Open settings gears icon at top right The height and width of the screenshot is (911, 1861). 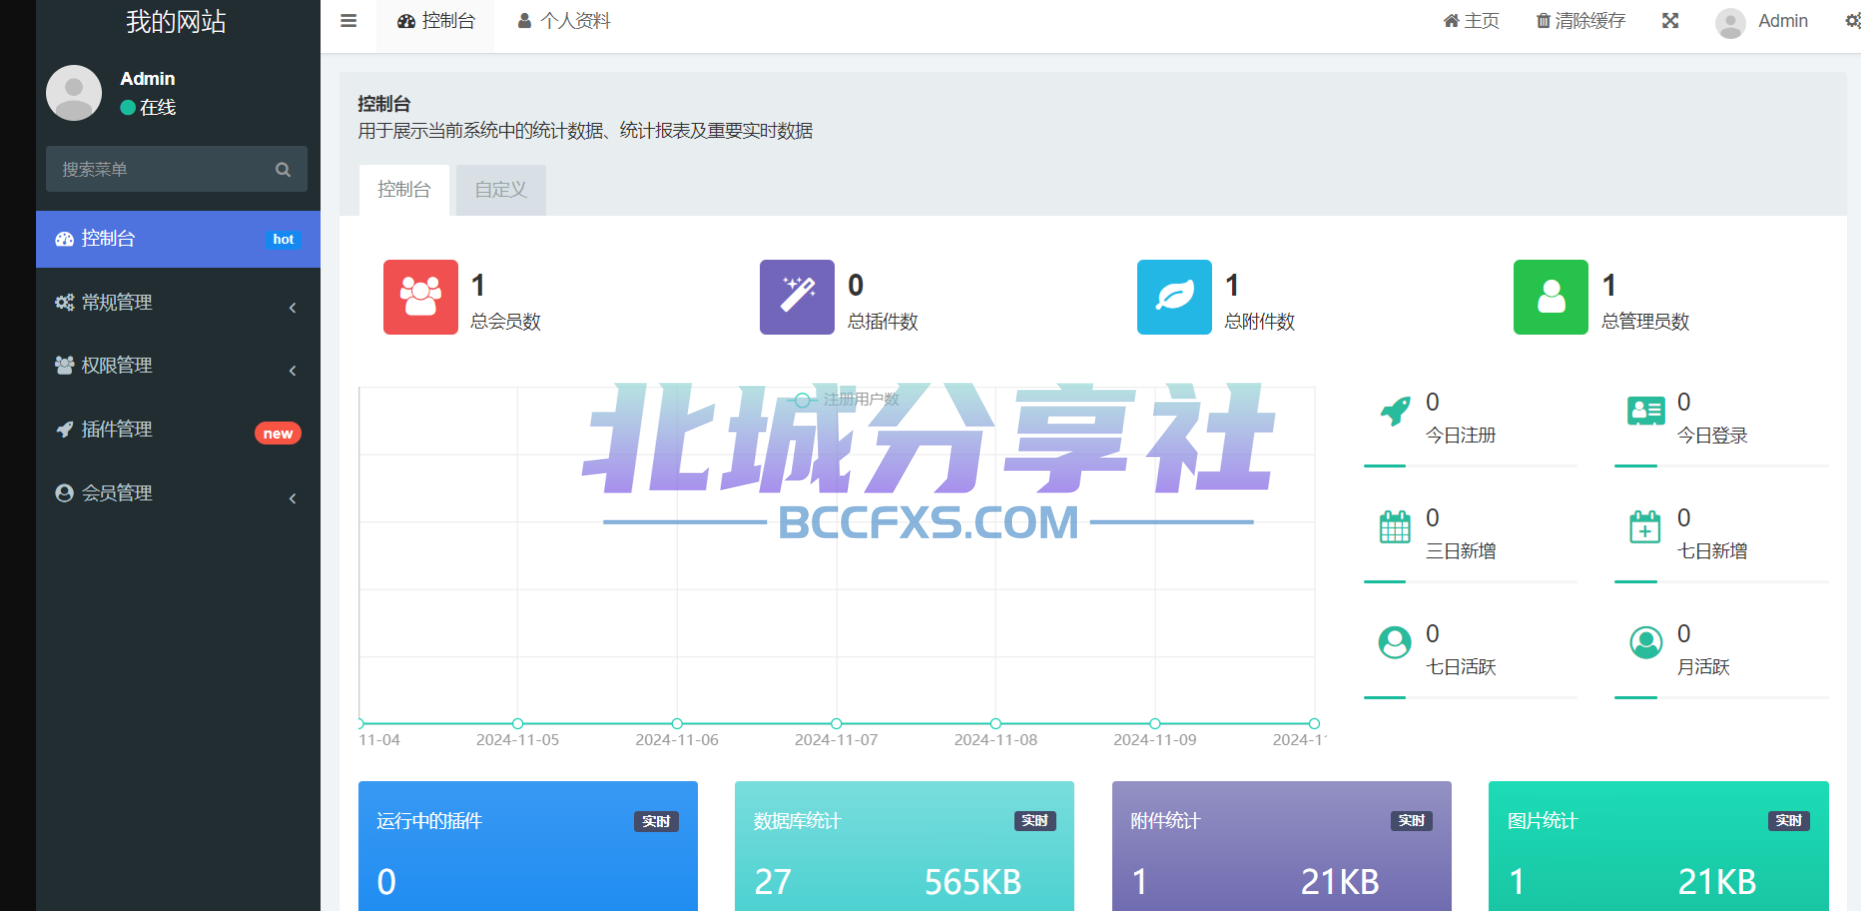click(1852, 21)
